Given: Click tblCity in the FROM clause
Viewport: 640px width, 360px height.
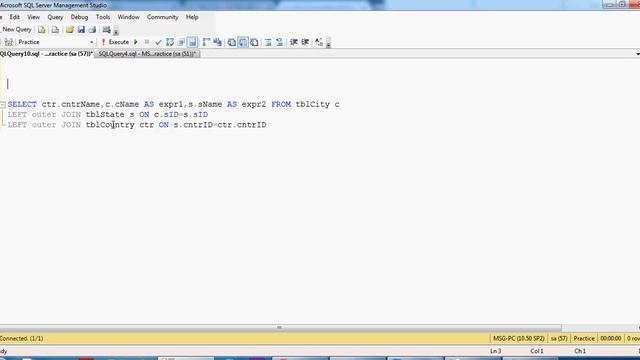Looking at the screenshot, I should click(313, 104).
